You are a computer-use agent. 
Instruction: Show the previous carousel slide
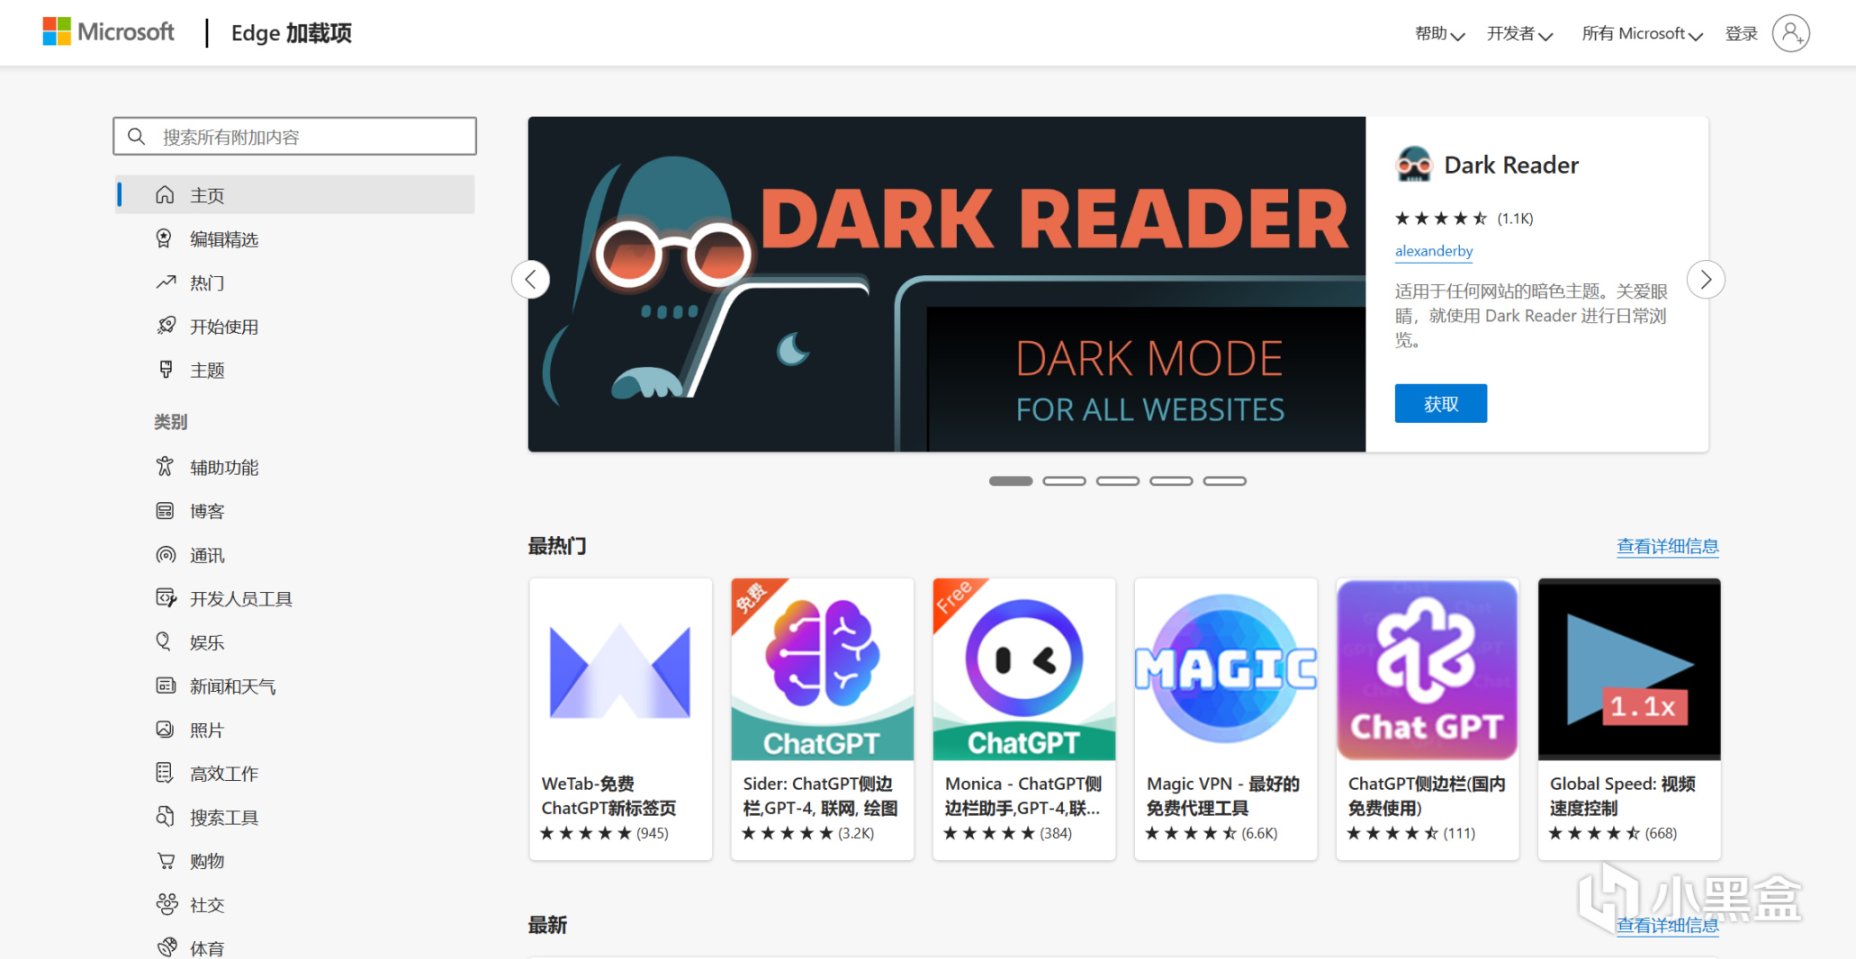click(x=530, y=279)
